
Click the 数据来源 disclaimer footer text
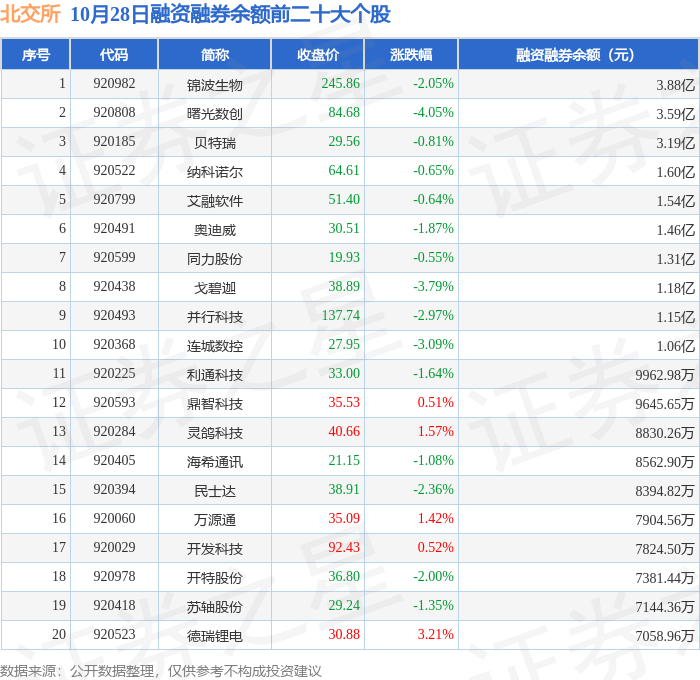(161, 671)
